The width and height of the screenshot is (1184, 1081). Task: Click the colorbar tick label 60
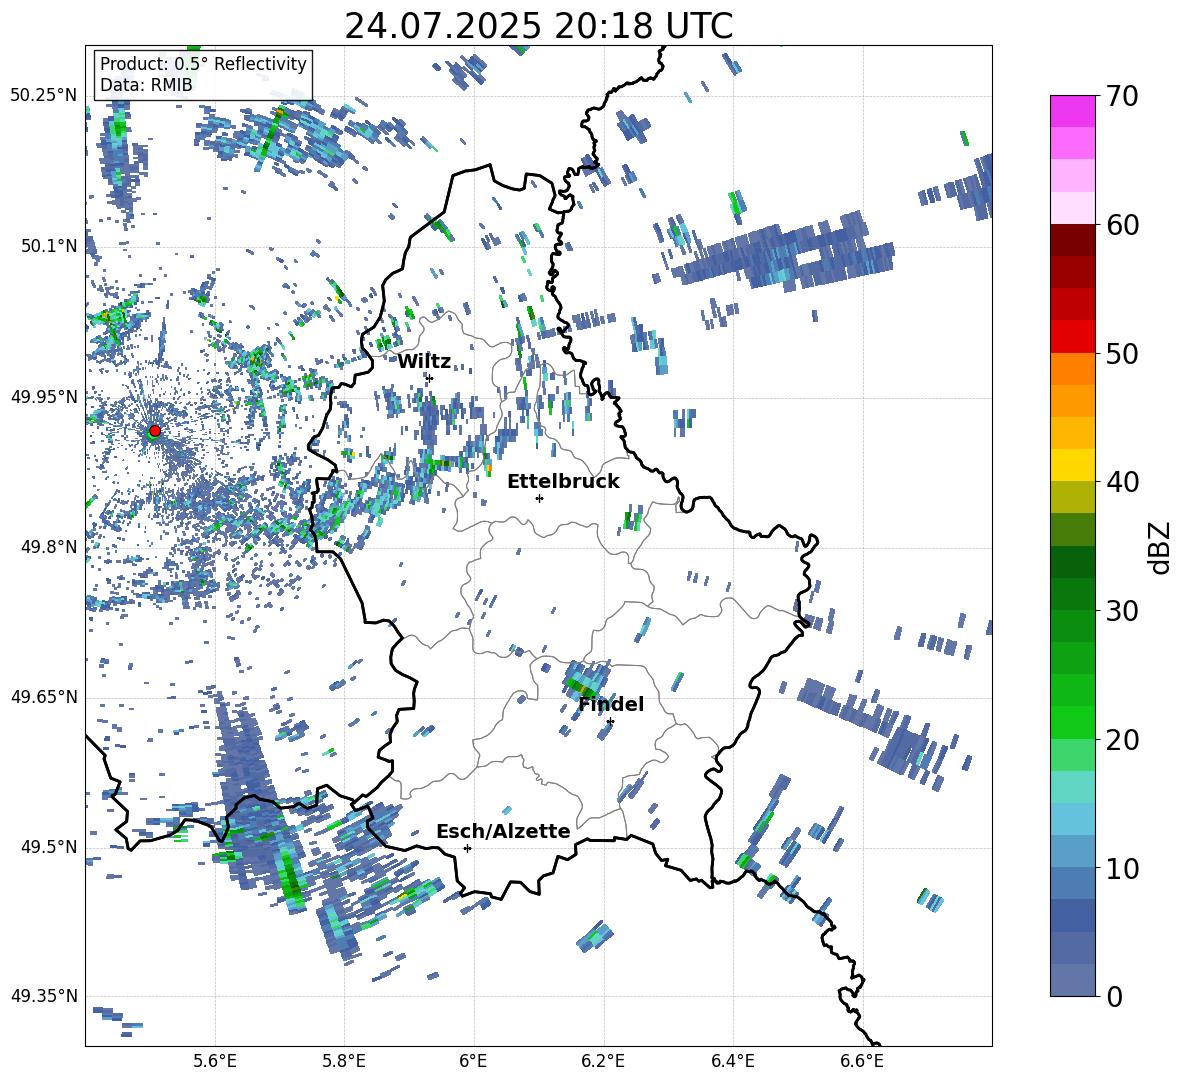[1122, 225]
